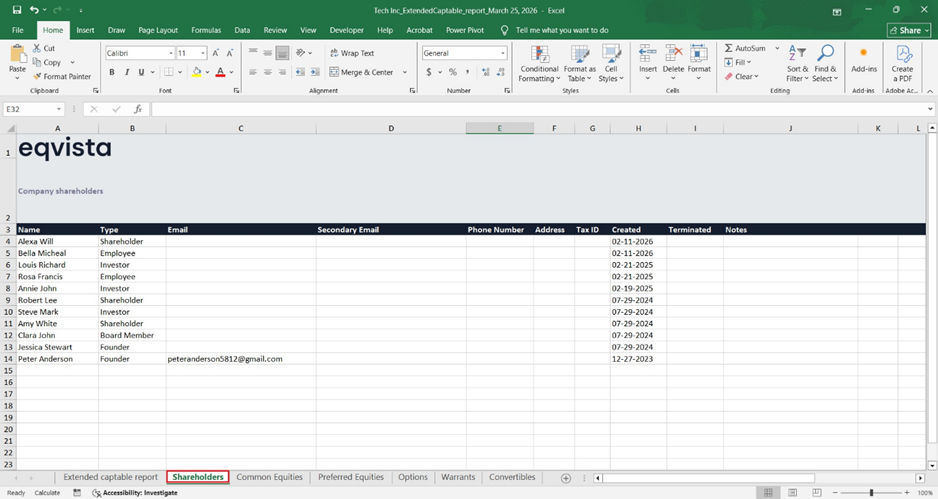Switch to the Page Layout ribbon tab
938x499 pixels.
[158, 31]
